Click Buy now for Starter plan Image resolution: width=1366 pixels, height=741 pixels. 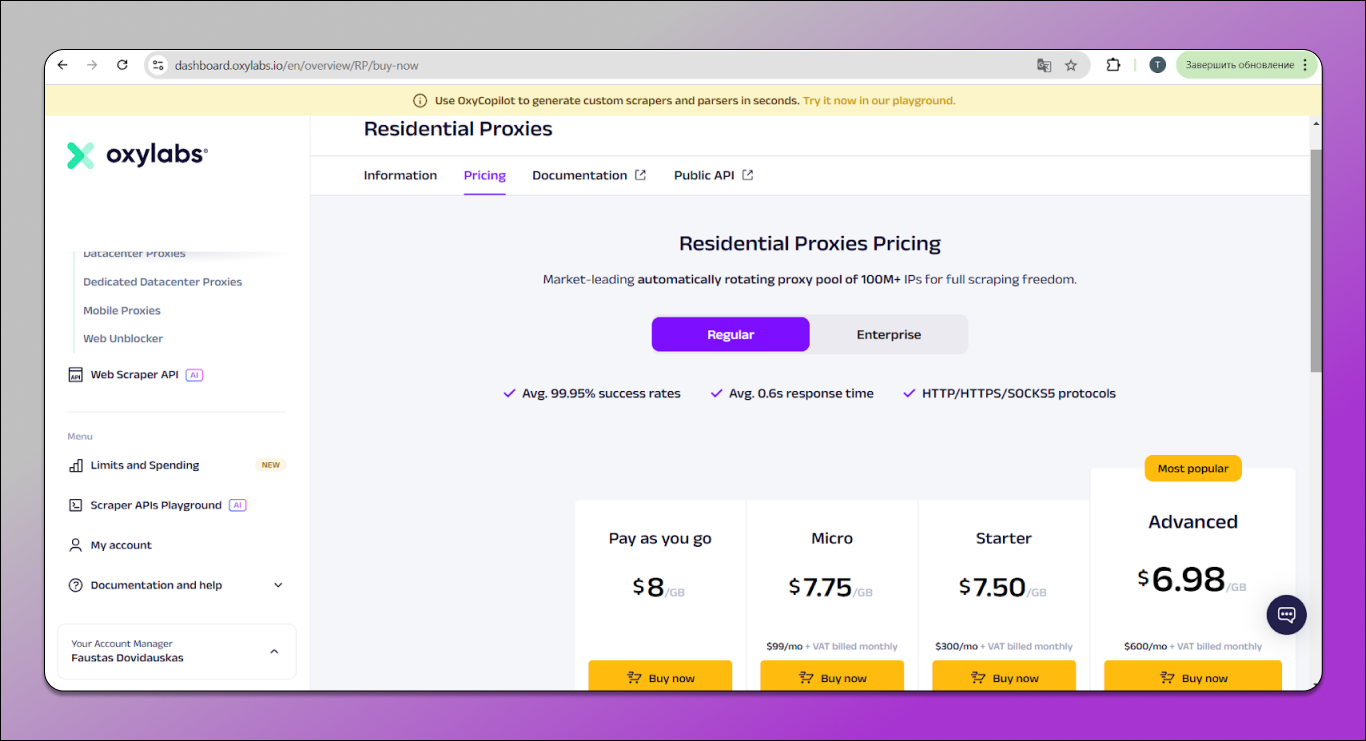(x=1004, y=676)
